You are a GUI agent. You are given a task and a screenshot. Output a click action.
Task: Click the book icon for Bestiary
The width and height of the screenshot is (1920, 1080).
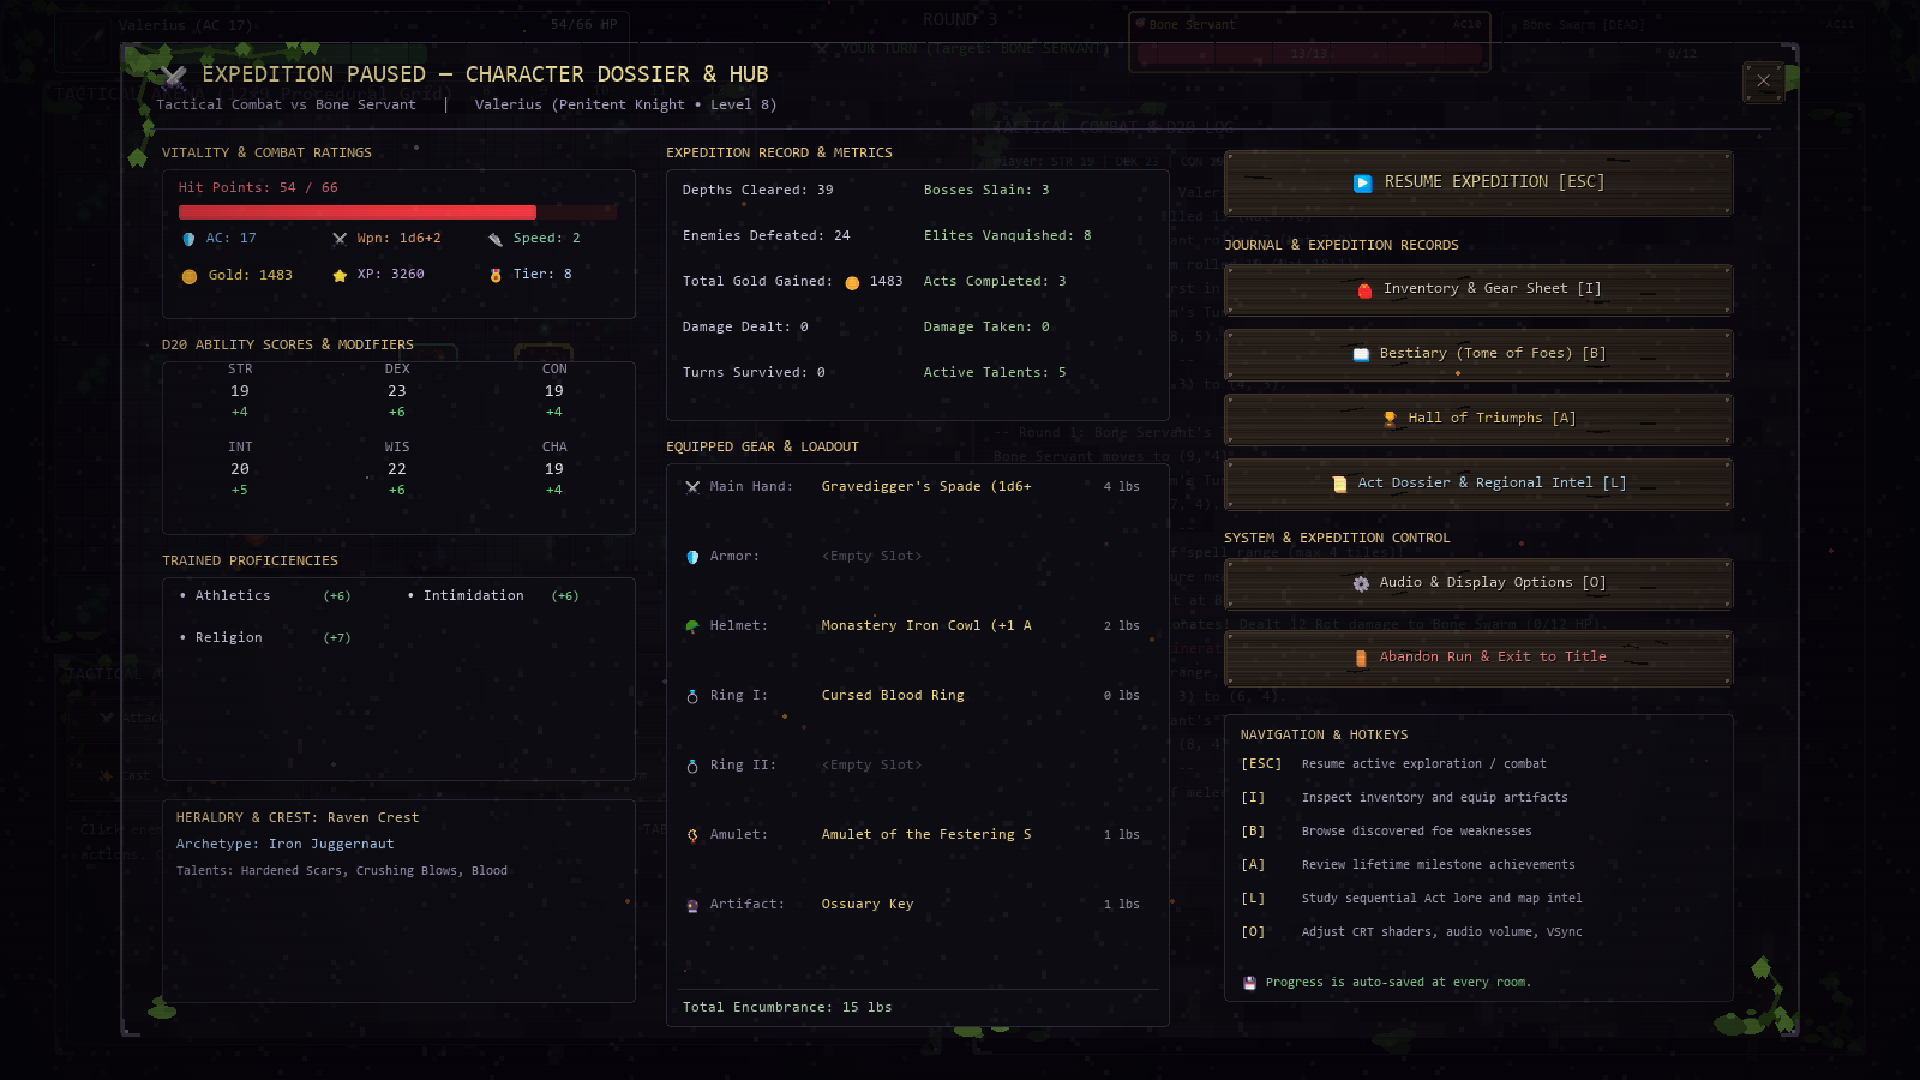pyautogui.click(x=1361, y=354)
